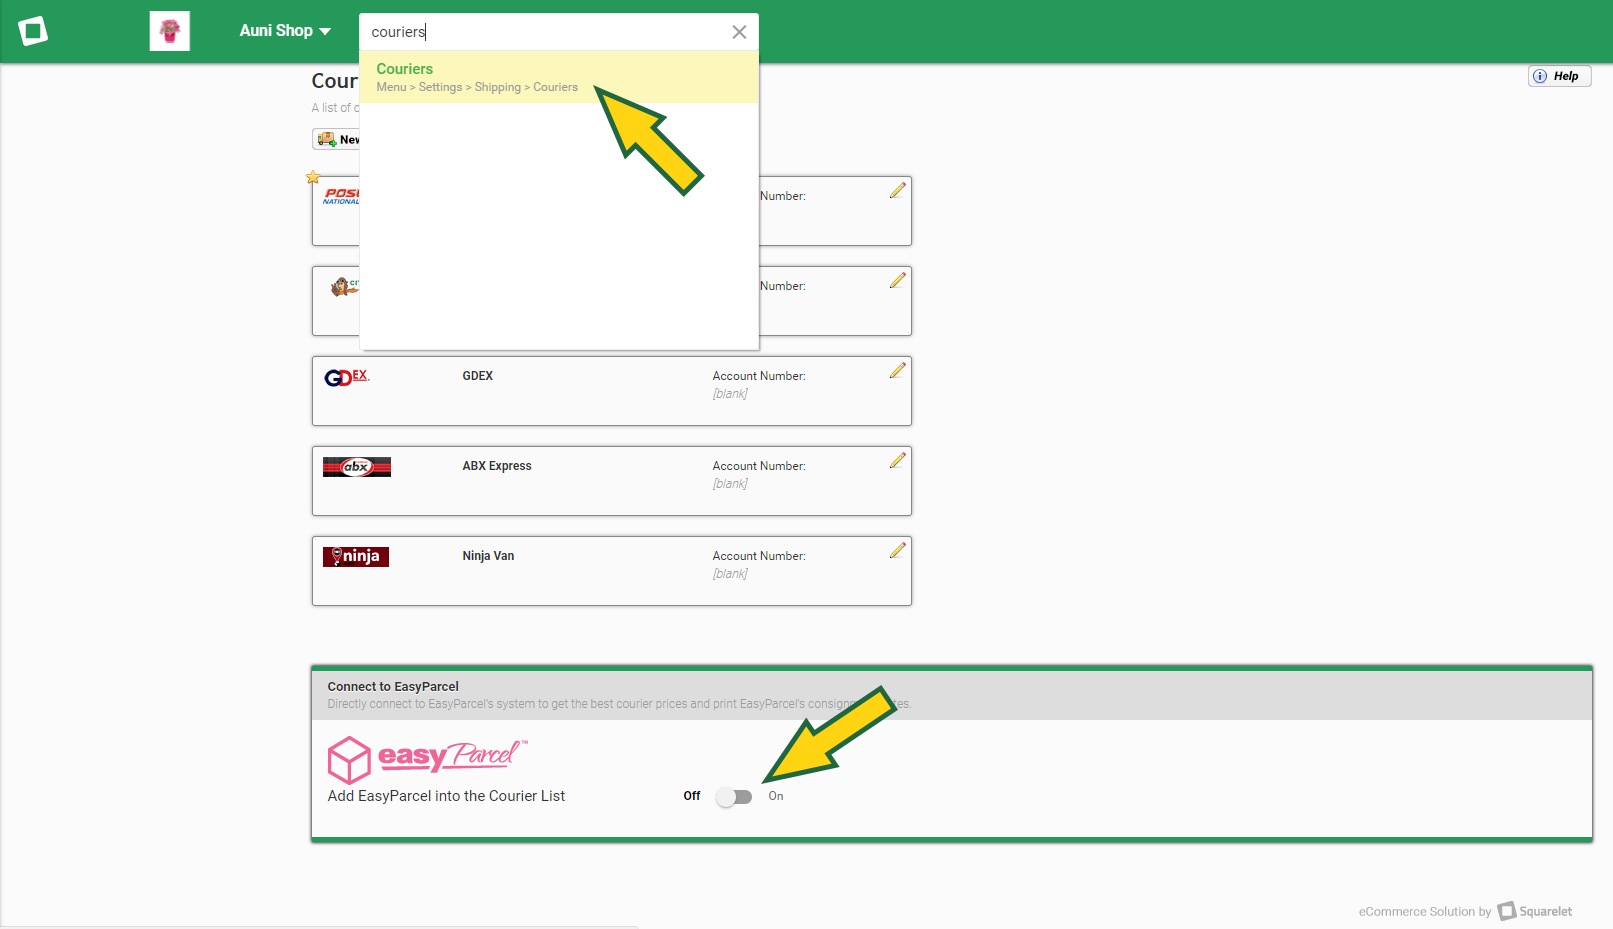Edit the second courier with the pencil icon

898,280
